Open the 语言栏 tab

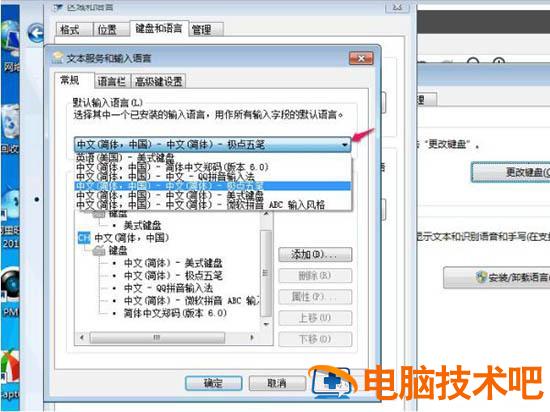click(x=113, y=81)
